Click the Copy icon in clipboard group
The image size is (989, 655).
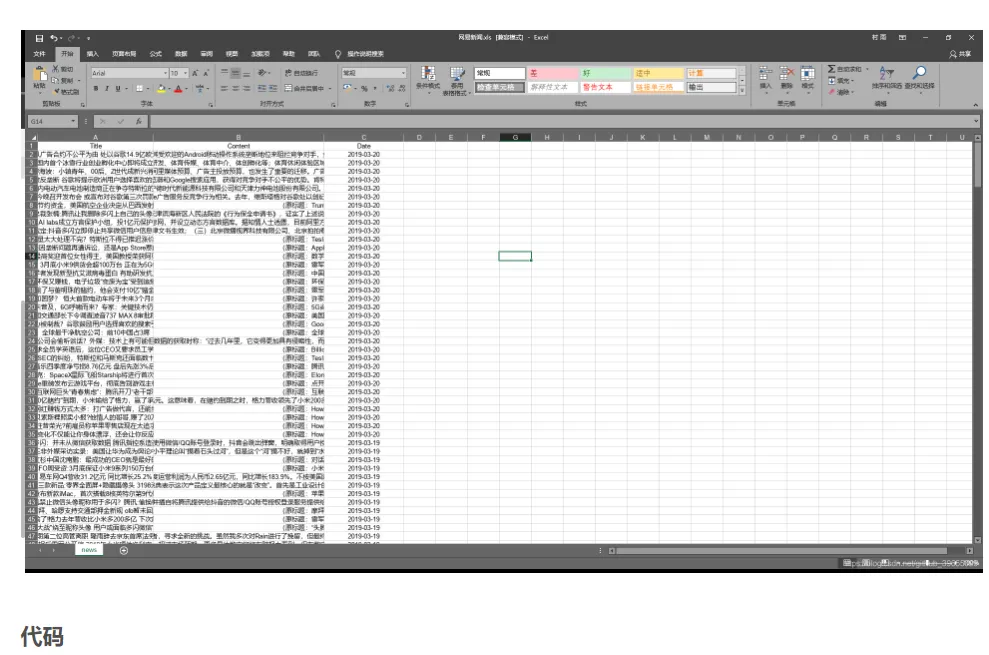(x=56, y=80)
